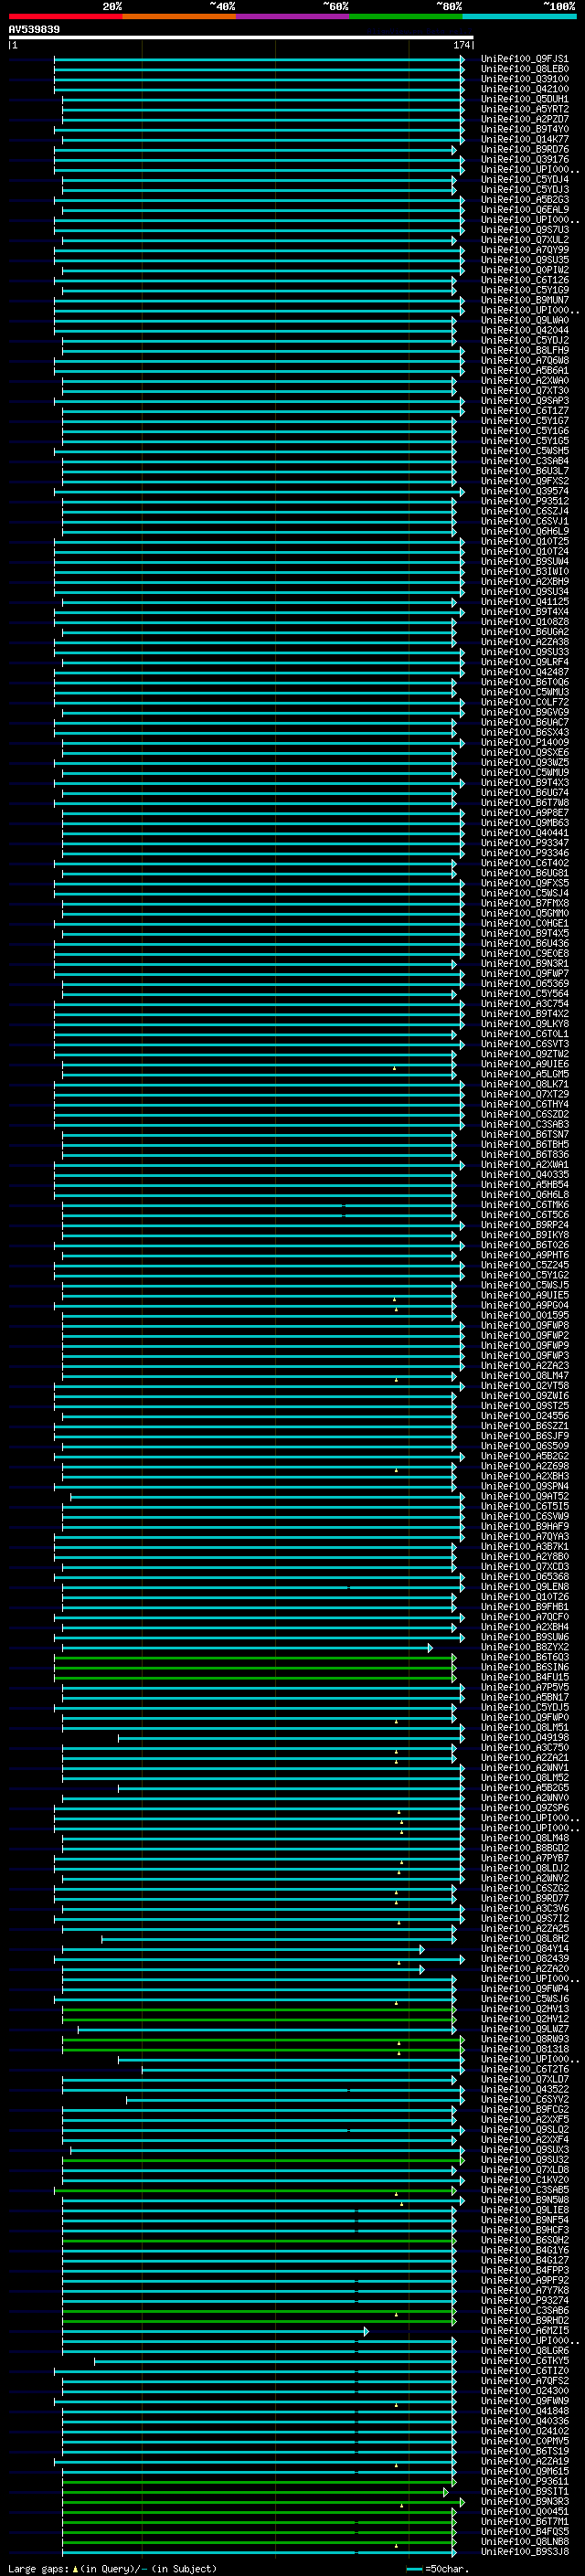
Task: Click hit label UniRef100_B9MUN7
Action: coord(524,300)
